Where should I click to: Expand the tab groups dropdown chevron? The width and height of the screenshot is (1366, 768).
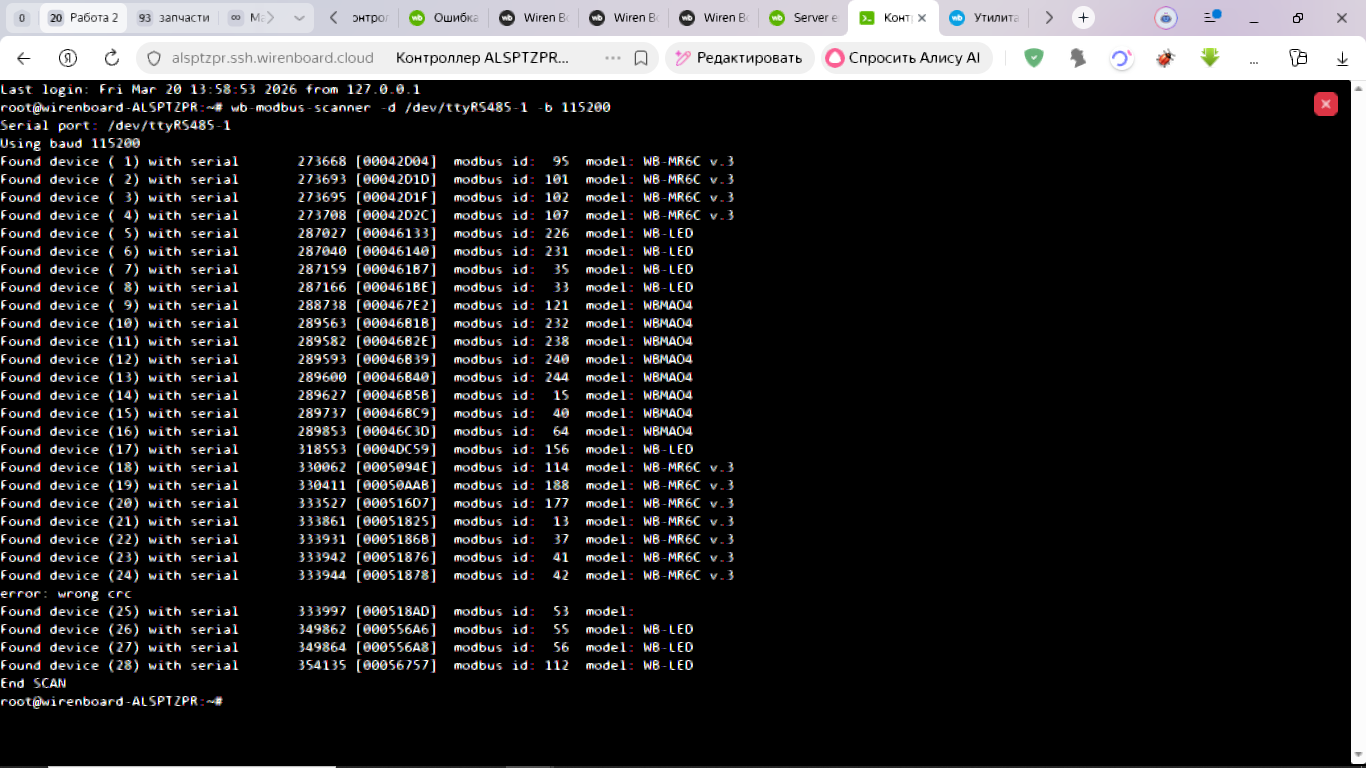(299, 18)
